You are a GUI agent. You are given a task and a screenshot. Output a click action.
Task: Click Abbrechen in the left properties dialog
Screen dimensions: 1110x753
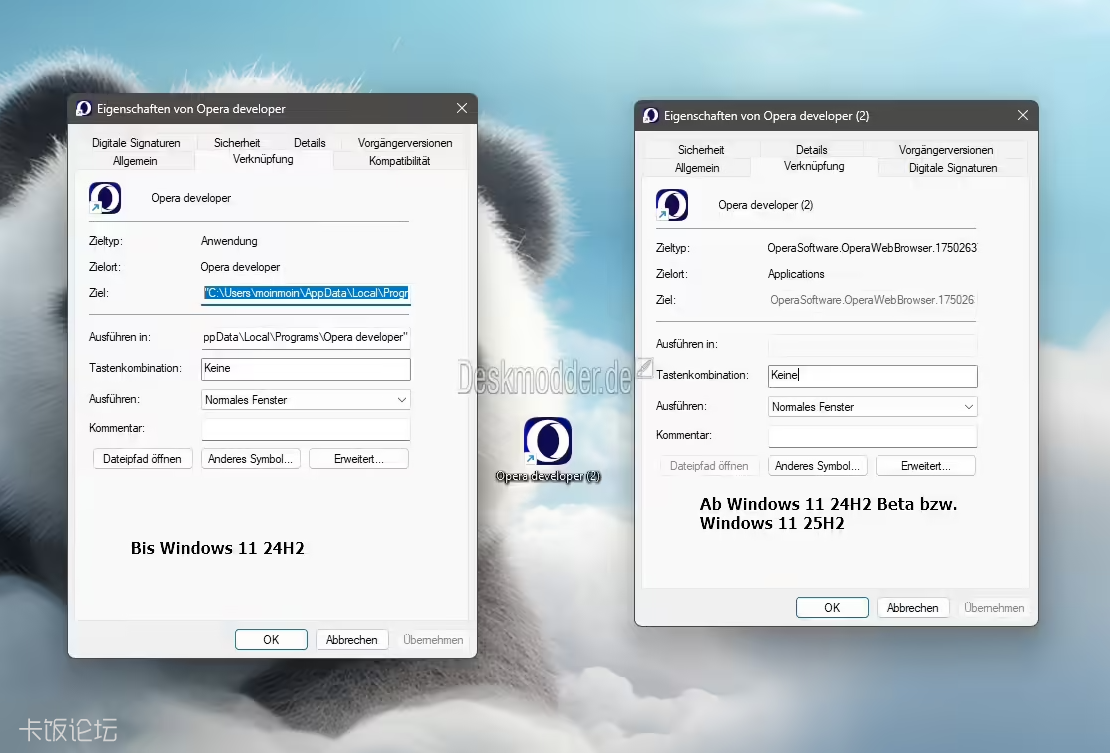tap(352, 639)
